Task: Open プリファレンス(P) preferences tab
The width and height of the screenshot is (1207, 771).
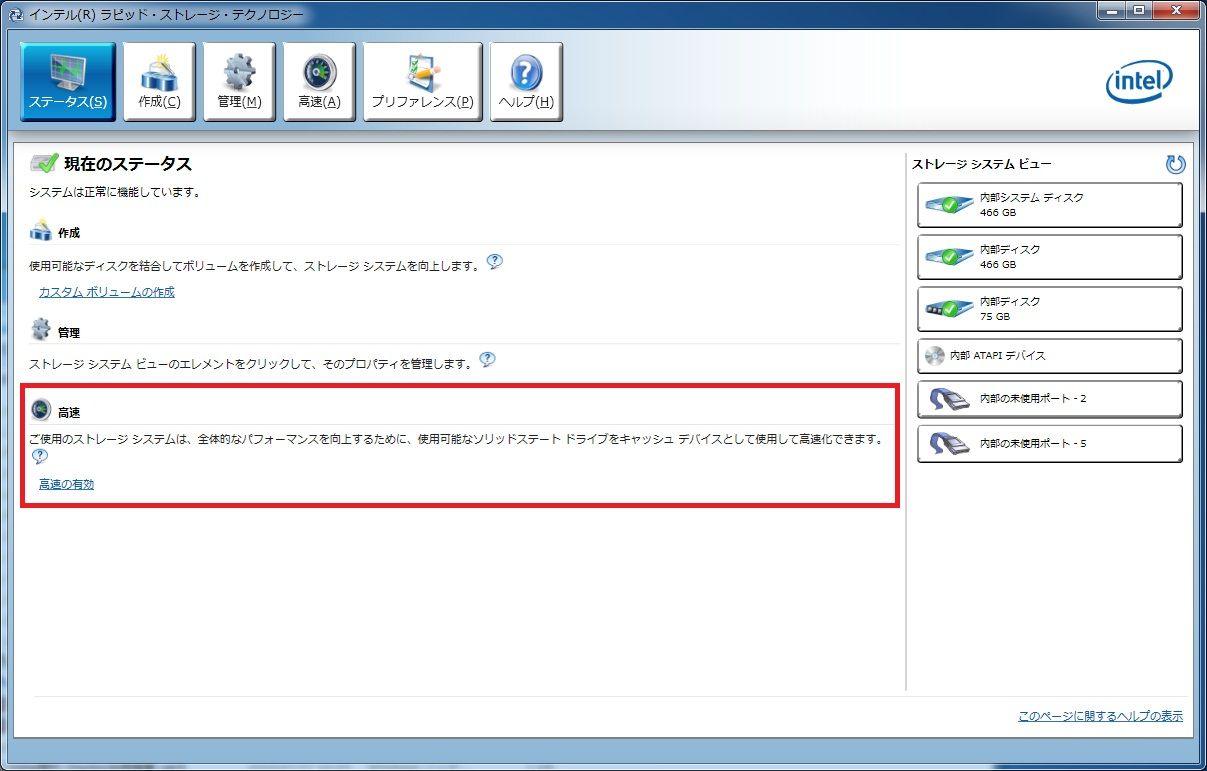Action: (x=422, y=82)
